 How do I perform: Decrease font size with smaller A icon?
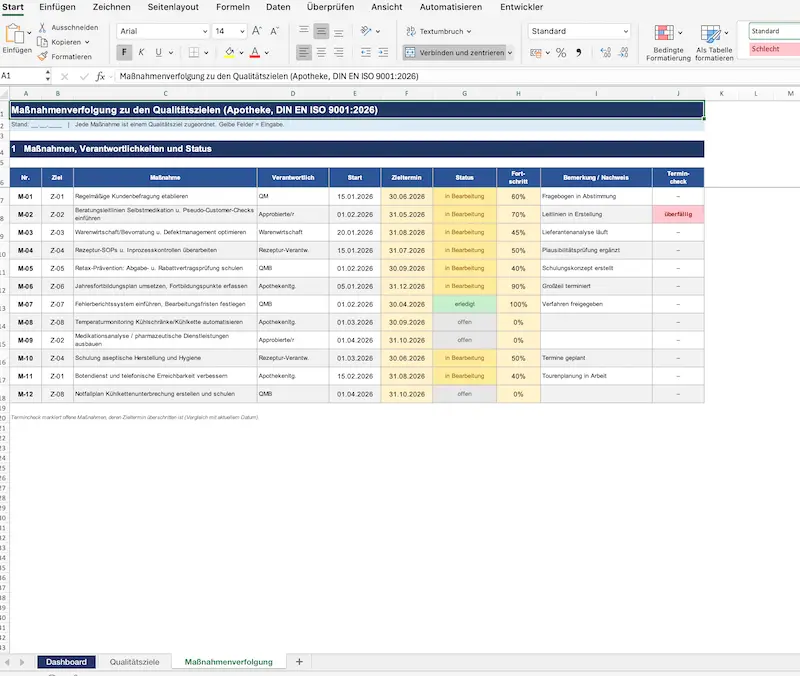click(x=274, y=31)
